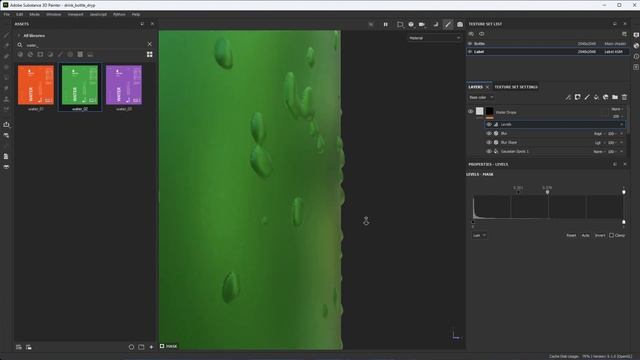640x360 pixels.
Task: Toggle the highlighted paint brush icon in viewport toolbar
Action: point(448,24)
